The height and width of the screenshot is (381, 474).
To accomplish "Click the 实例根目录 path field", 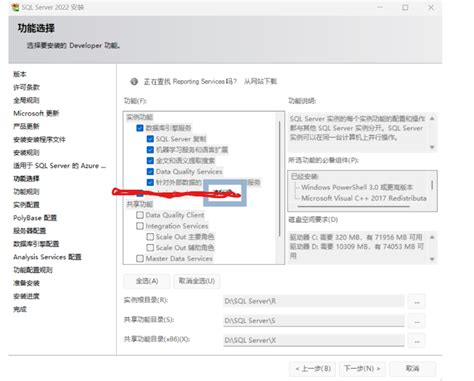I will coord(314,301).
